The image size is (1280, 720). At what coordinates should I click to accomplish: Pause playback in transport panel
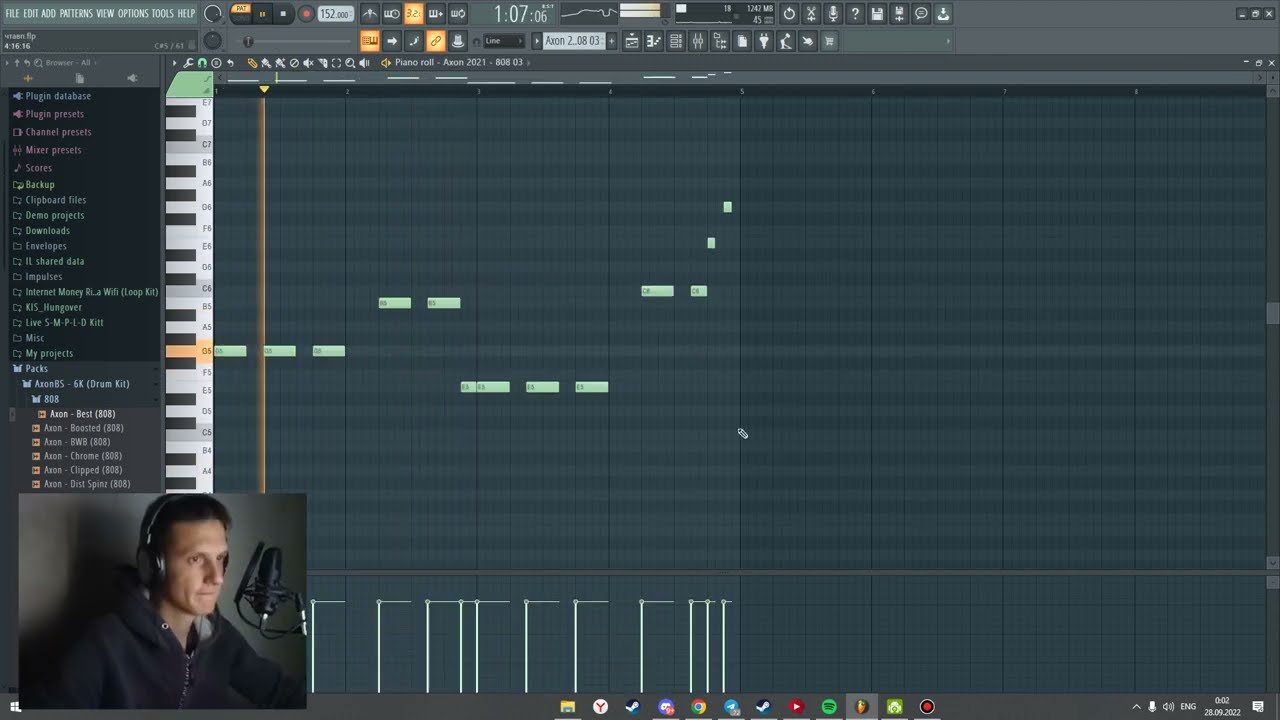262,14
